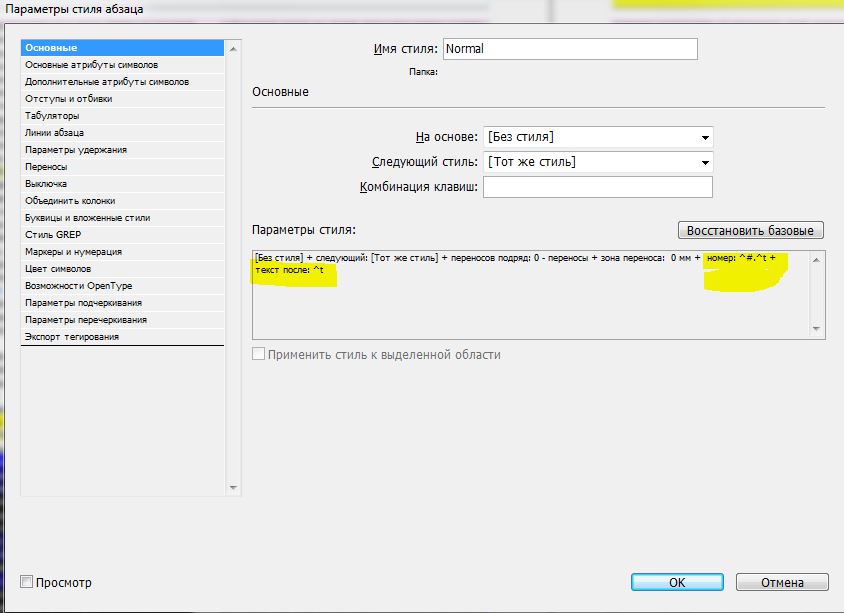Open Маркеры и нумерация section
The height and width of the screenshot is (613, 844).
click(x=122, y=251)
